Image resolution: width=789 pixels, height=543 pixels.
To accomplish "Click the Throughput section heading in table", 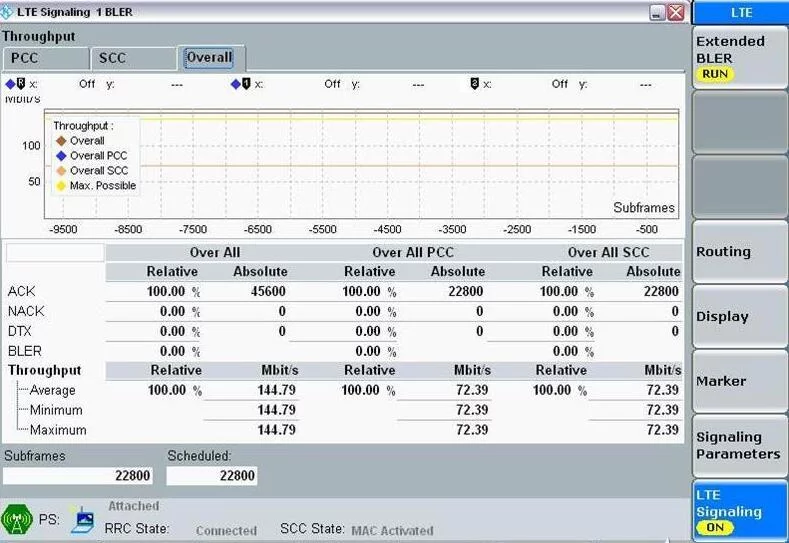I will [x=44, y=370].
